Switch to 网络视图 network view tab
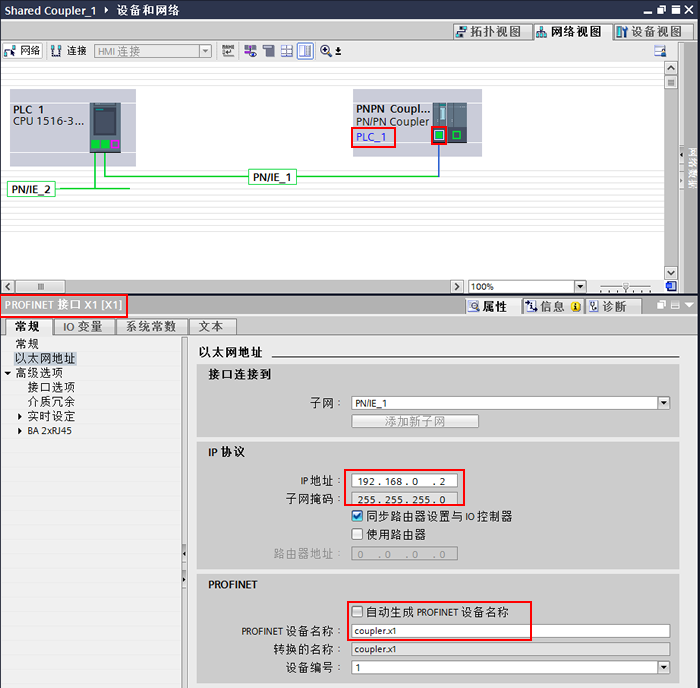 (573, 32)
